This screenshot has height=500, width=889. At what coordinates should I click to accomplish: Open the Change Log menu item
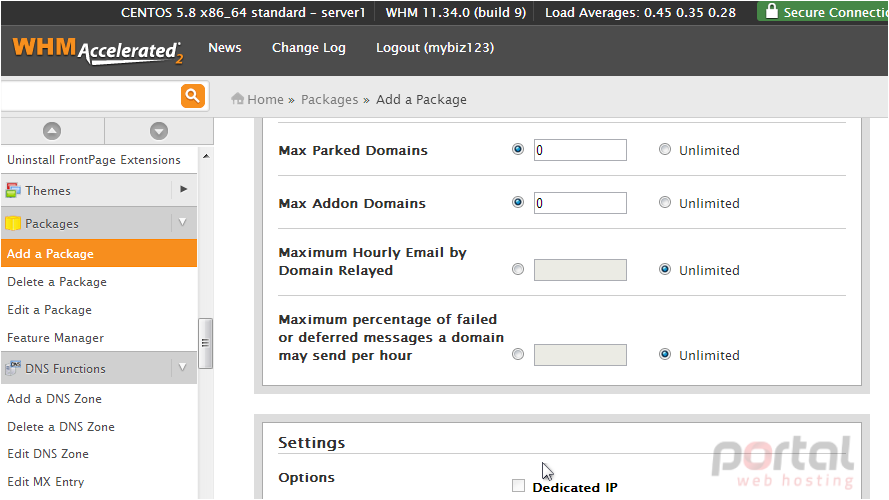click(308, 48)
